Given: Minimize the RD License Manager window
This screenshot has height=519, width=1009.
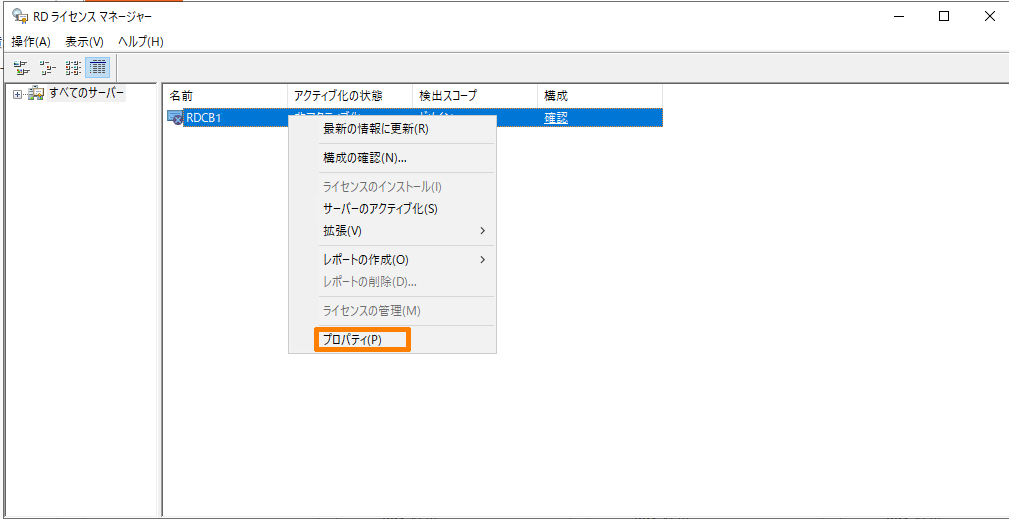Looking at the screenshot, I should pos(897,17).
